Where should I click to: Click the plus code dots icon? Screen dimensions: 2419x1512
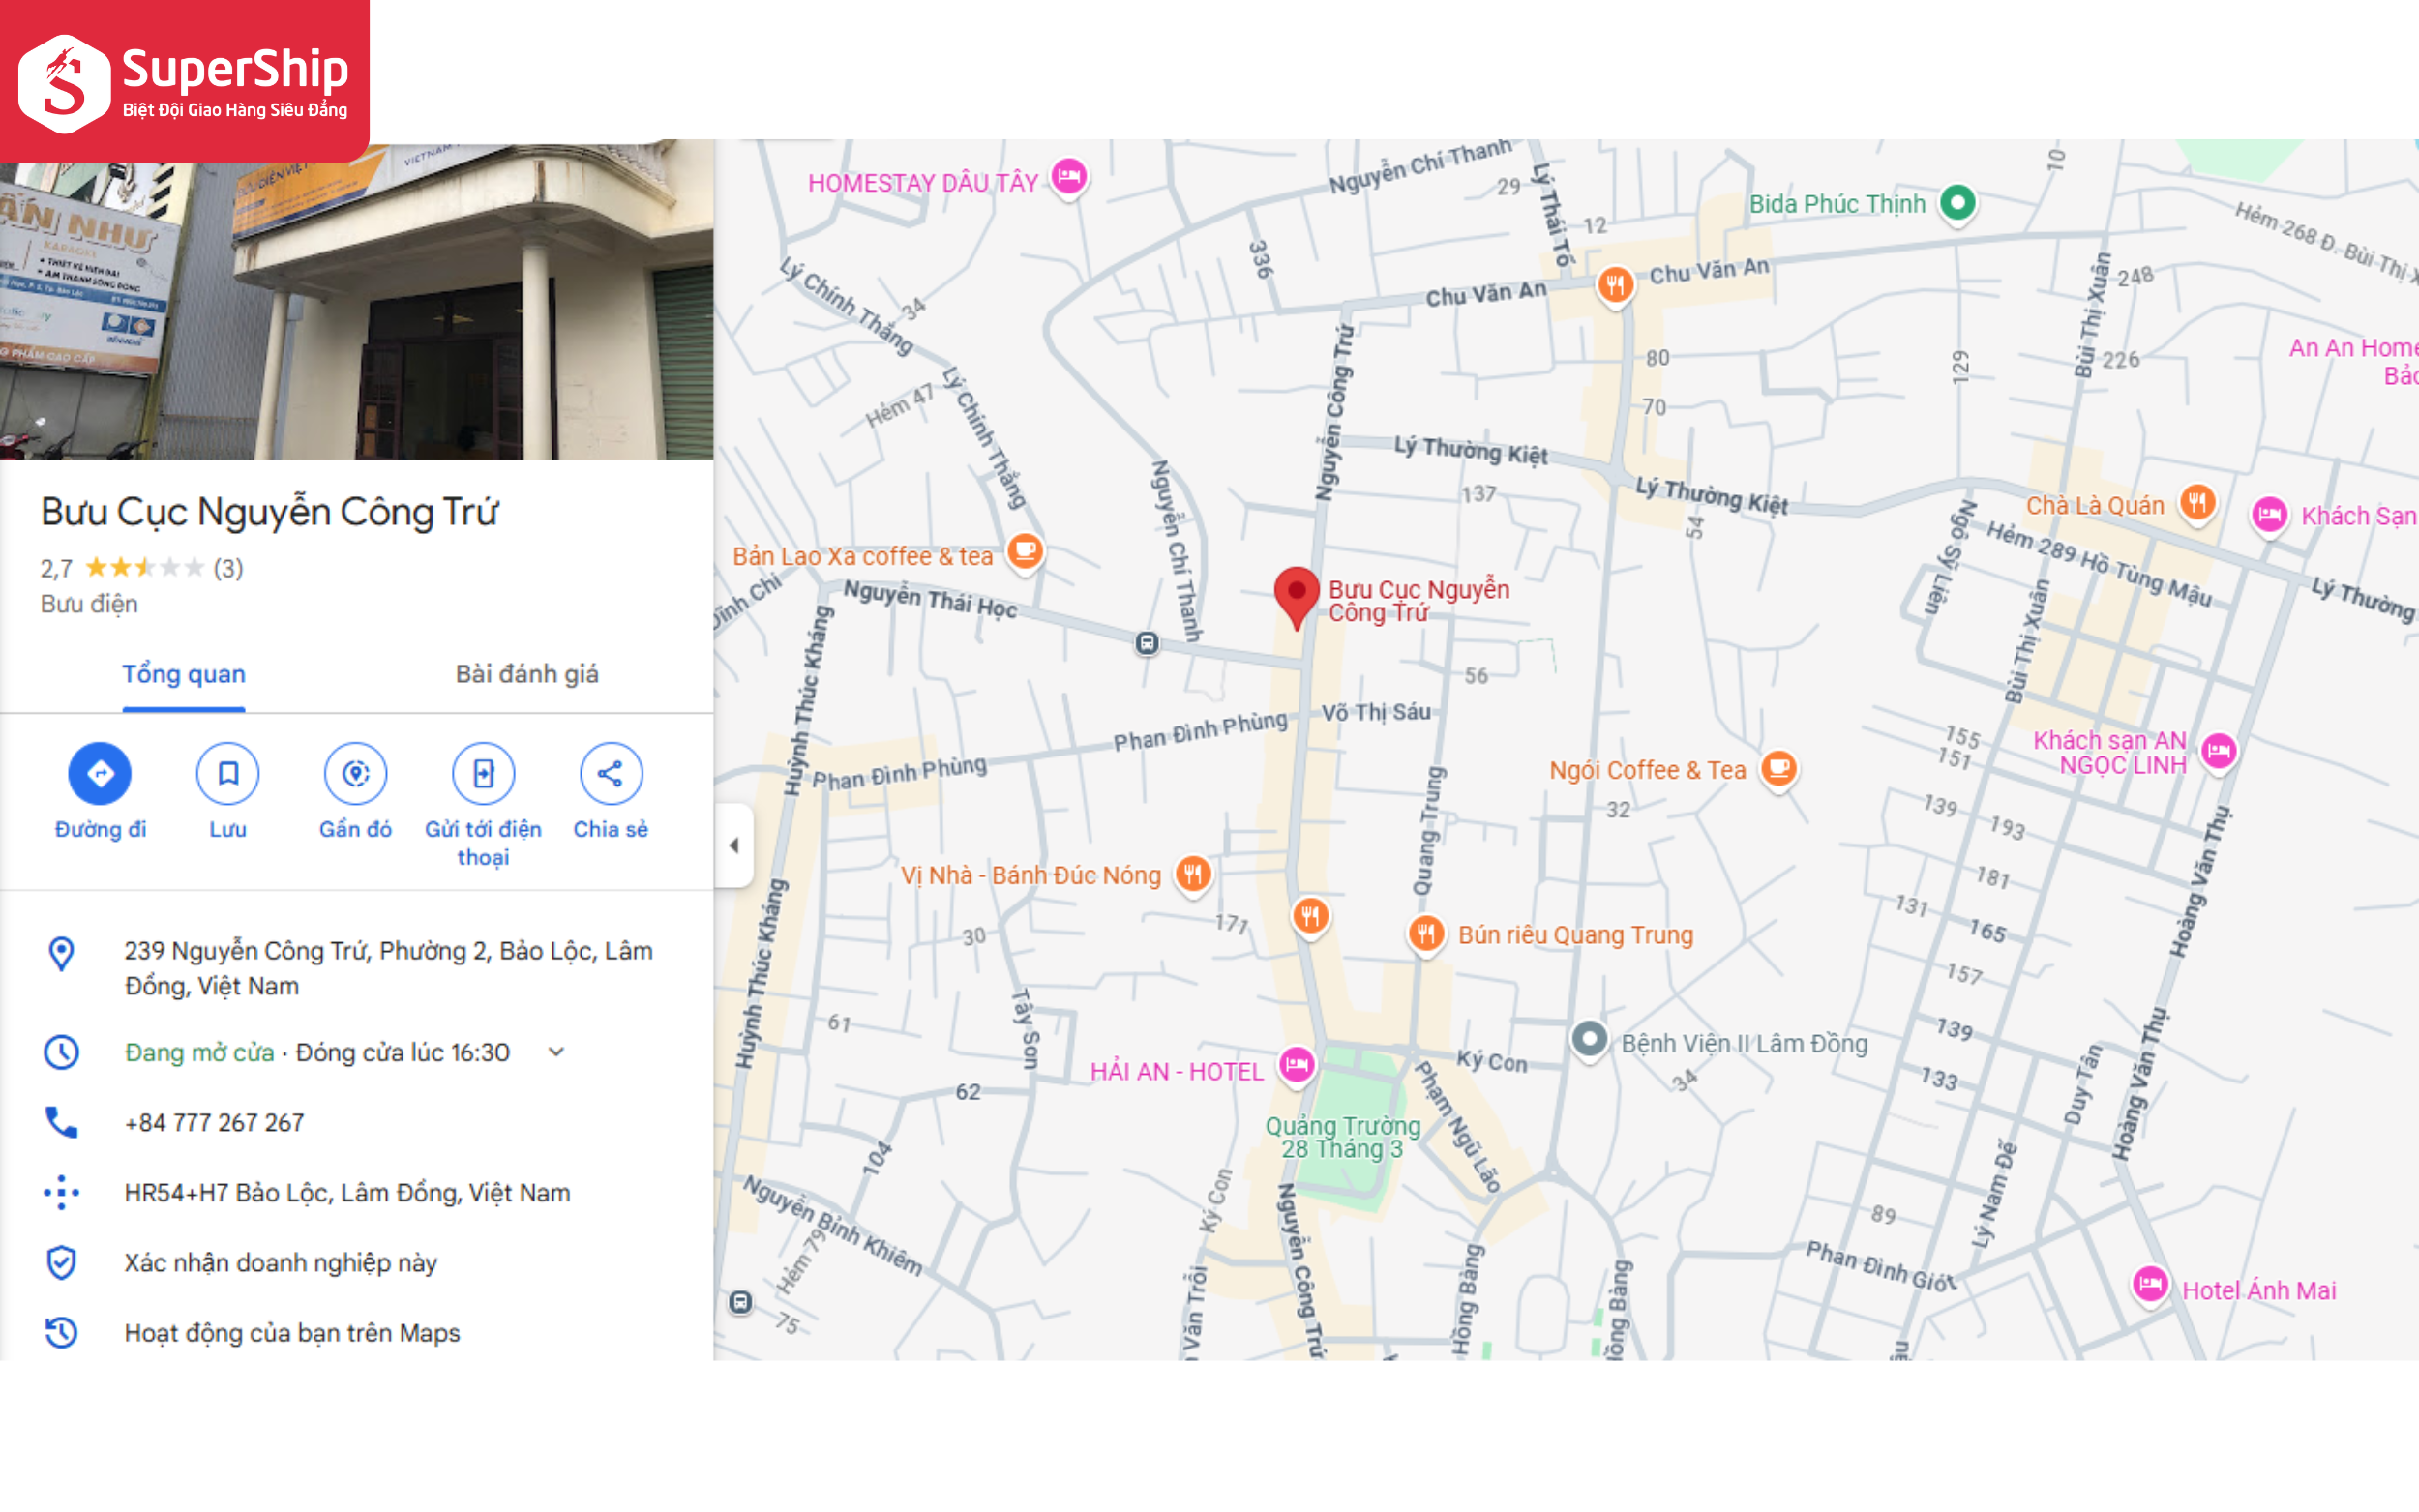click(62, 1192)
